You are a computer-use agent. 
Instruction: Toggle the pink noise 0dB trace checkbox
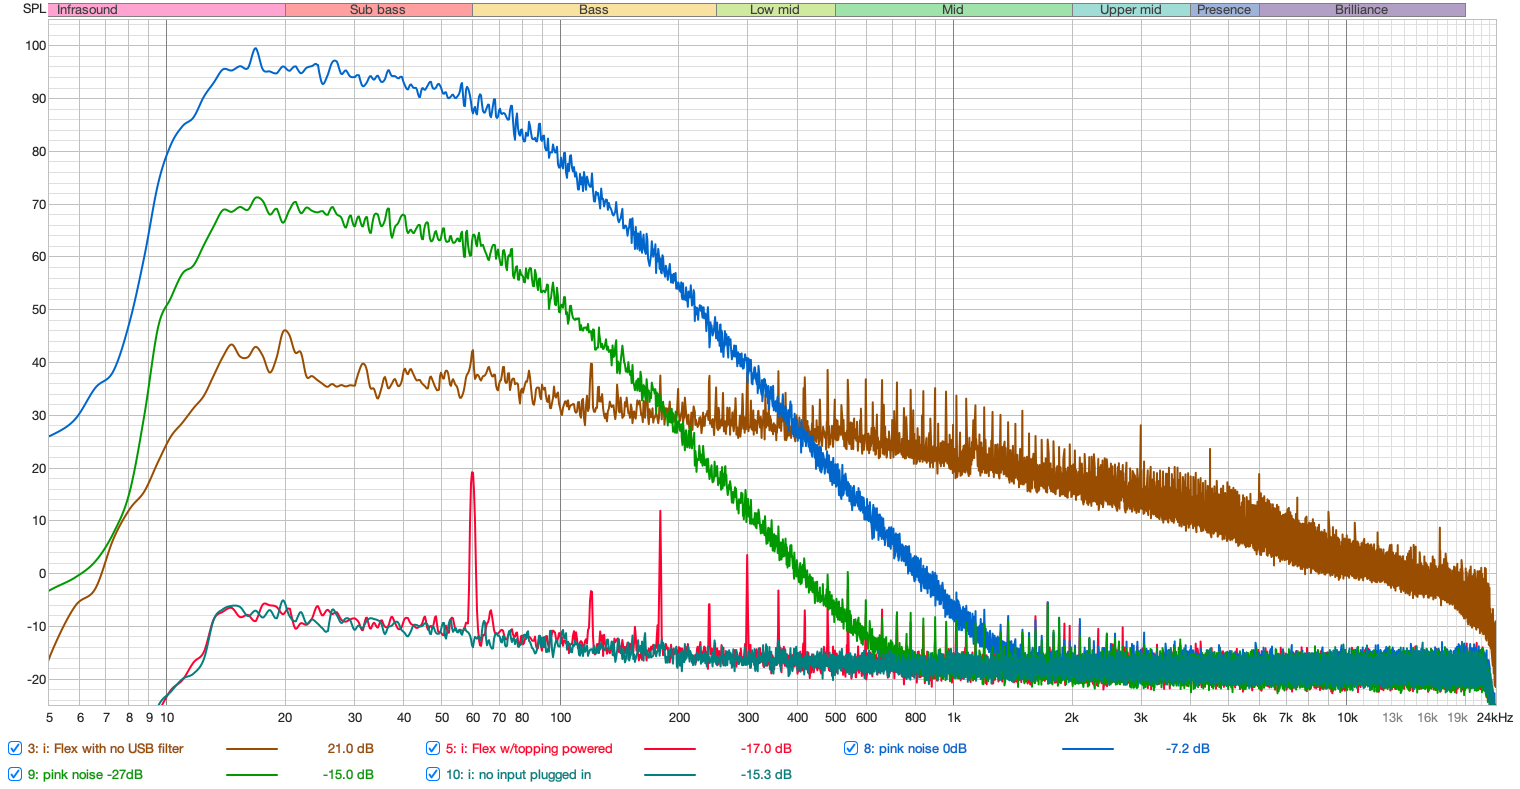[851, 748]
